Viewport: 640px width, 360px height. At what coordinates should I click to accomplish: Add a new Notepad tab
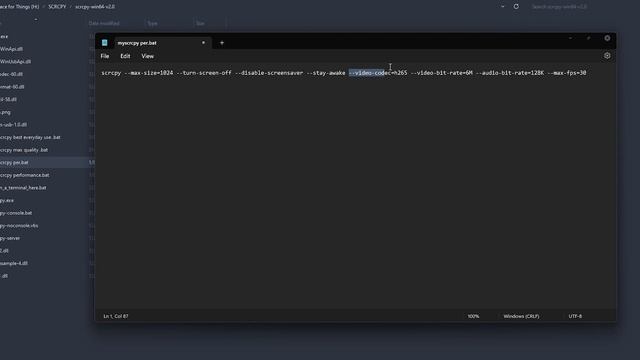coord(222,43)
